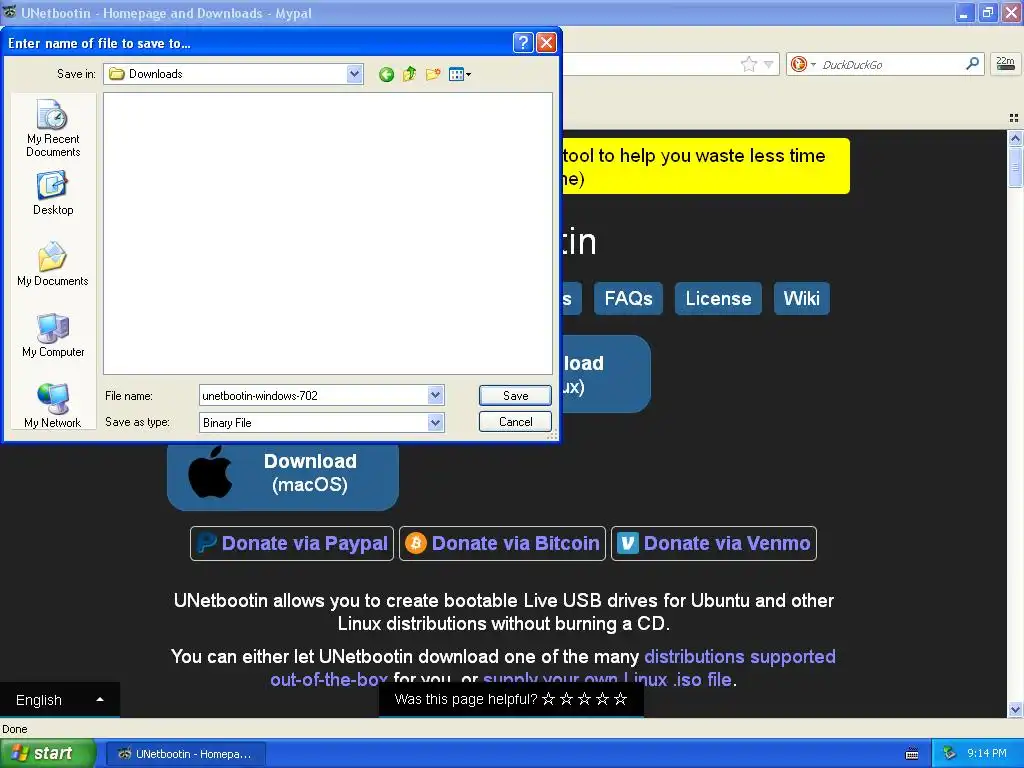
Task: Rate the page with the fifth star
Action: point(620,699)
